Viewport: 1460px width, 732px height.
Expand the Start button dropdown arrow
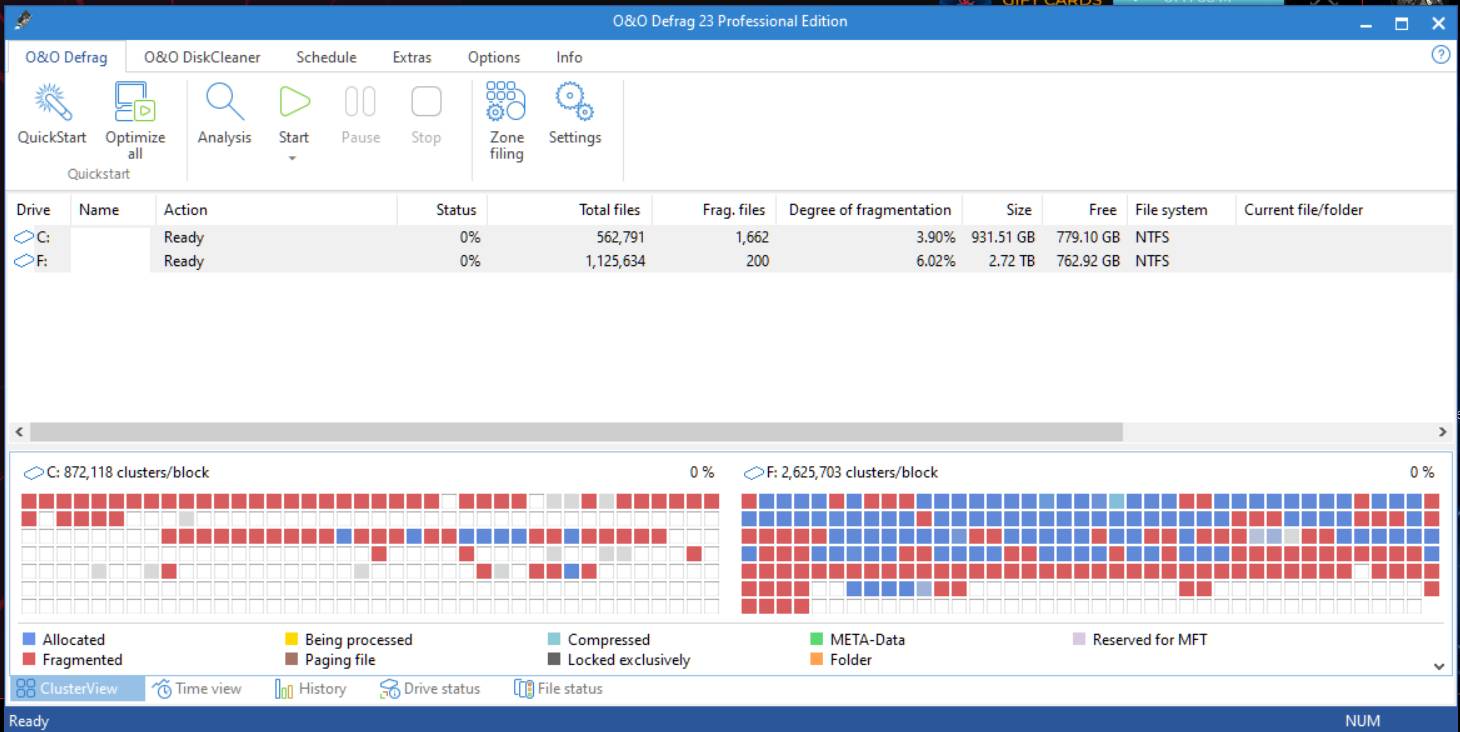click(x=293, y=158)
